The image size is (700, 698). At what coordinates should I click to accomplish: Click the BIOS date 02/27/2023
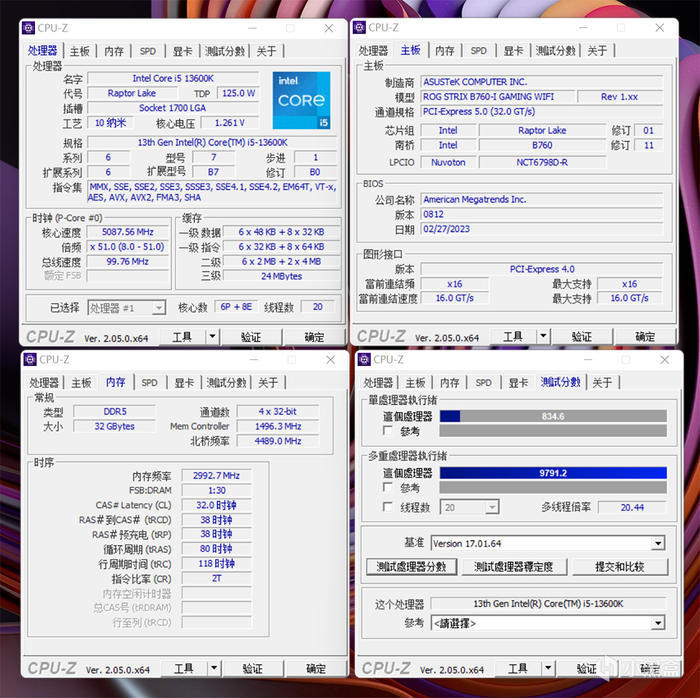pos(542,229)
